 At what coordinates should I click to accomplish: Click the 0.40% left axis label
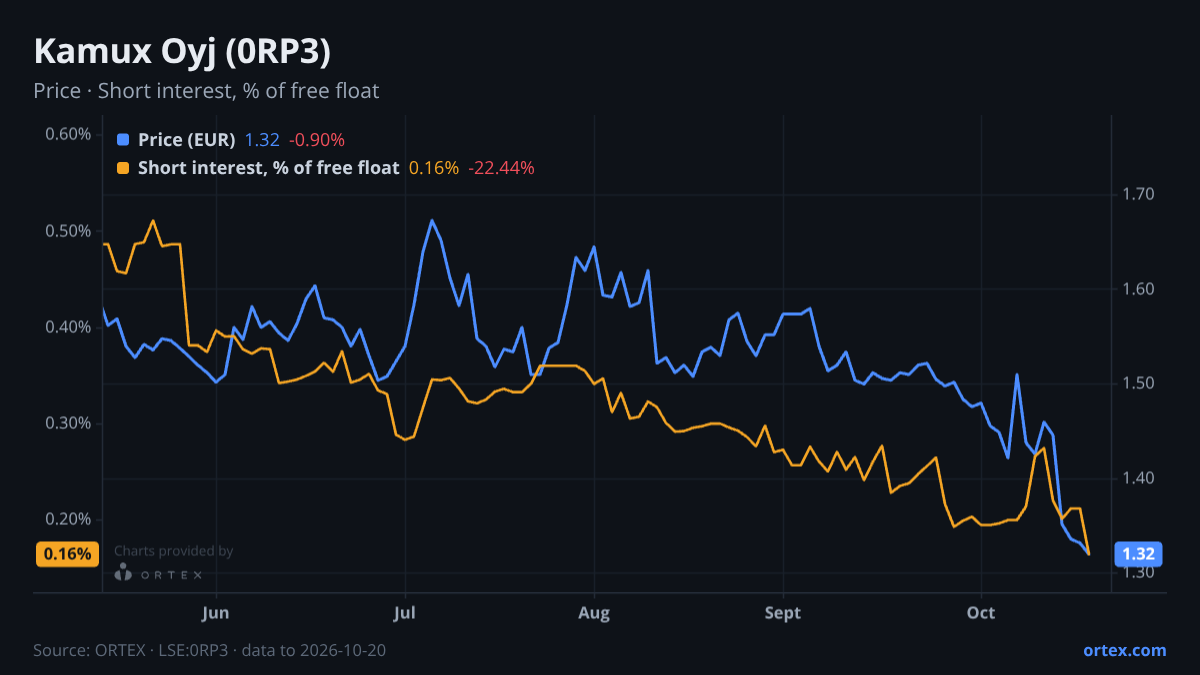[x=68, y=327]
